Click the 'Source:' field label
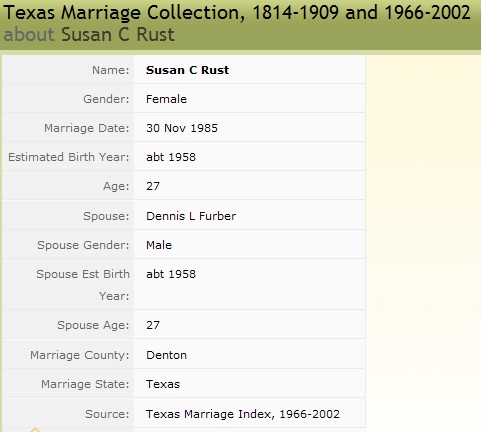The height and width of the screenshot is (432, 482). click(107, 414)
